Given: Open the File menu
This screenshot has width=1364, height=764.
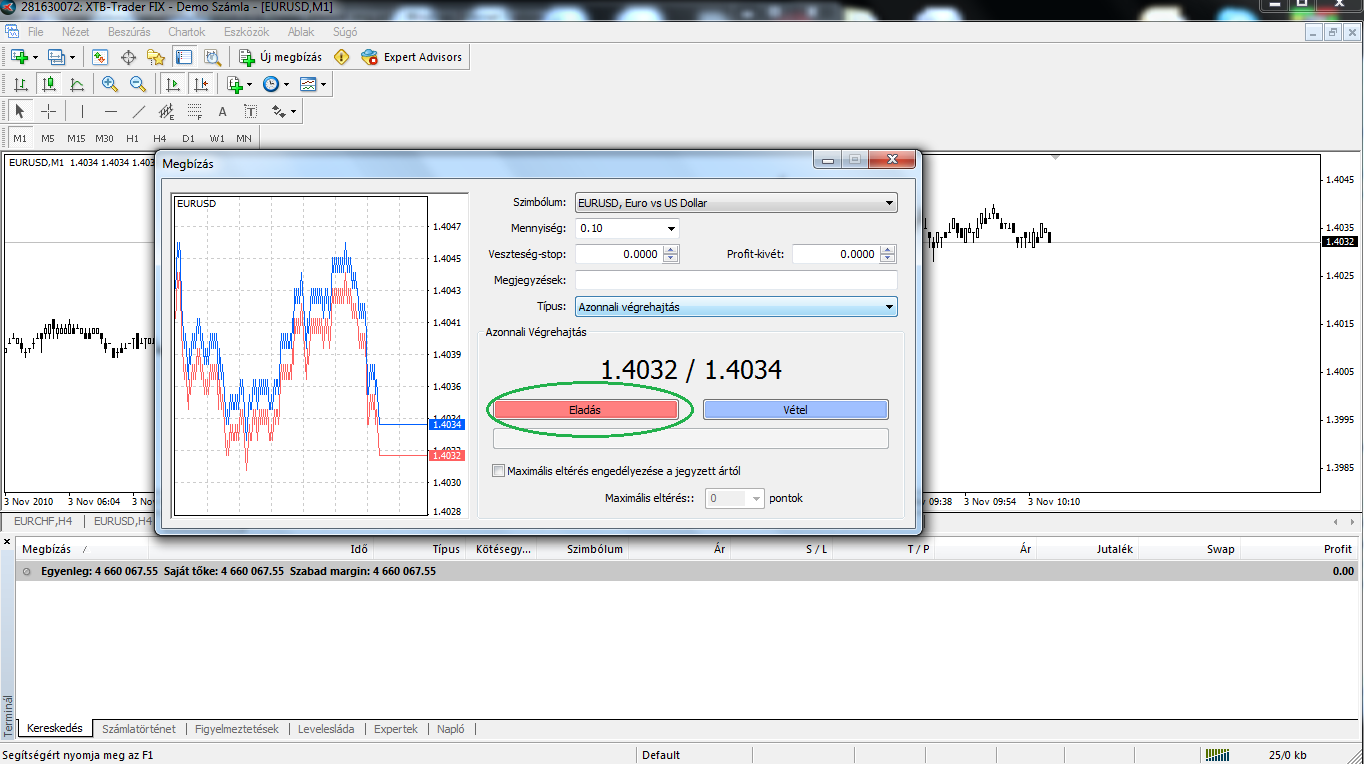Looking at the screenshot, I should coord(35,32).
